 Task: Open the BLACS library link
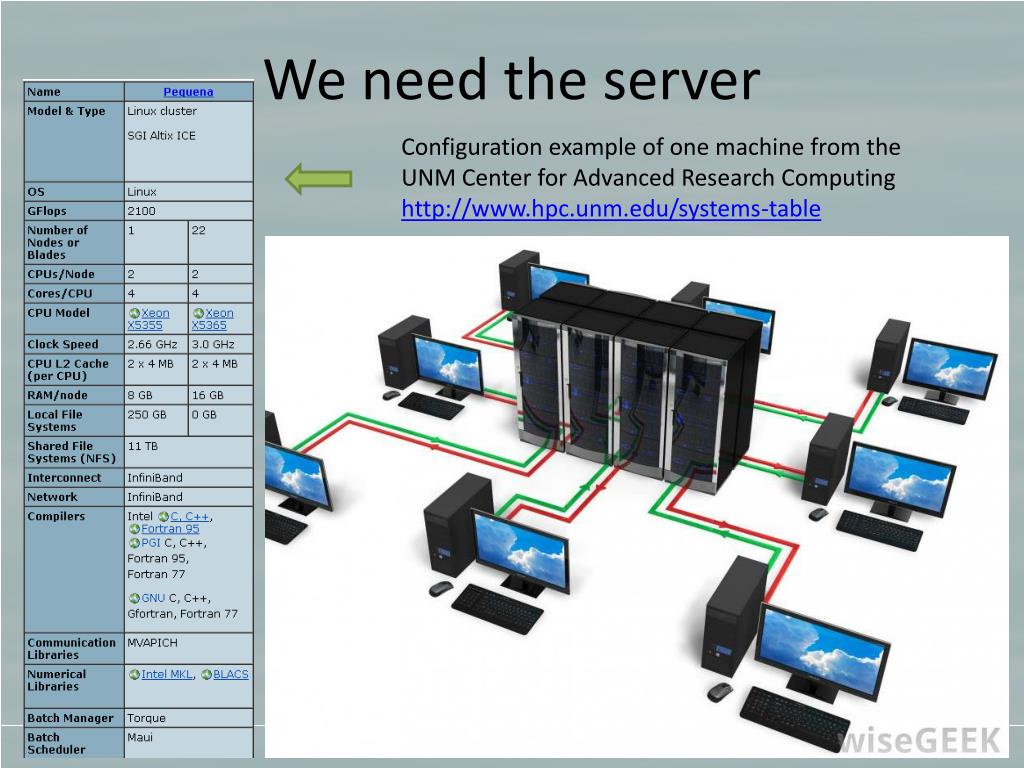point(231,675)
